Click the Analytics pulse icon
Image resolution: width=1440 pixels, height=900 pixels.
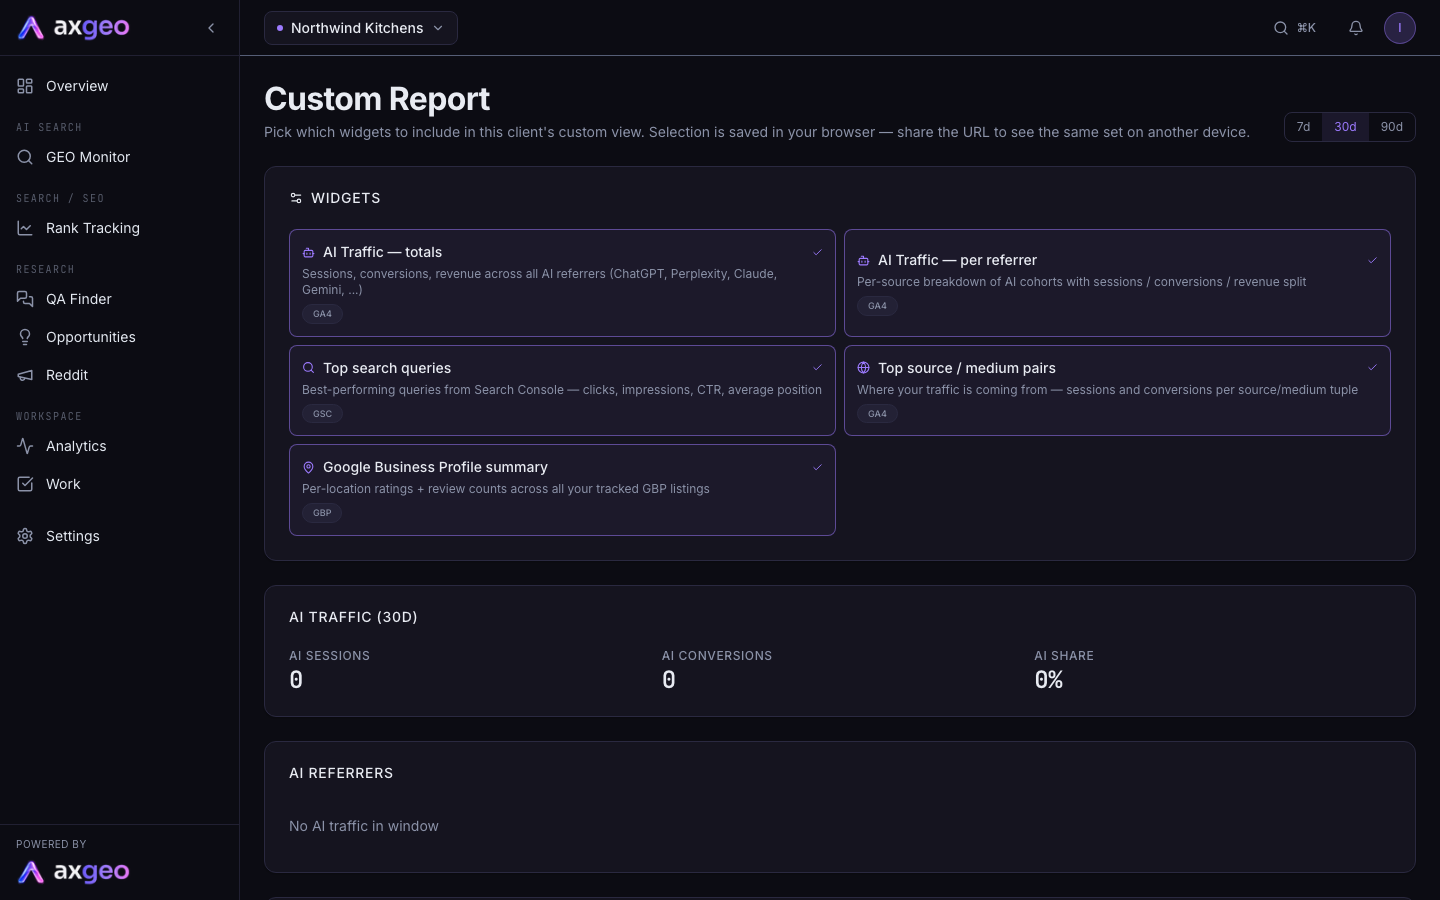coord(25,446)
